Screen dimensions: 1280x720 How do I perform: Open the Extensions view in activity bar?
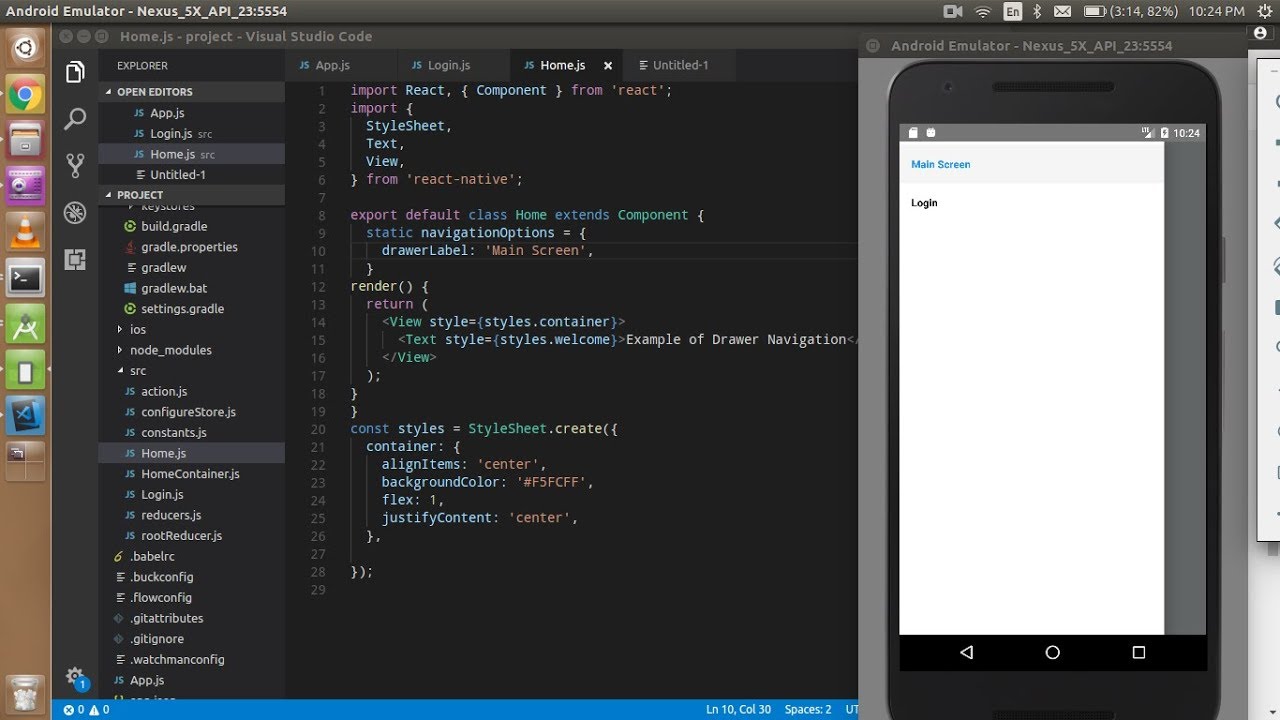coord(75,260)
